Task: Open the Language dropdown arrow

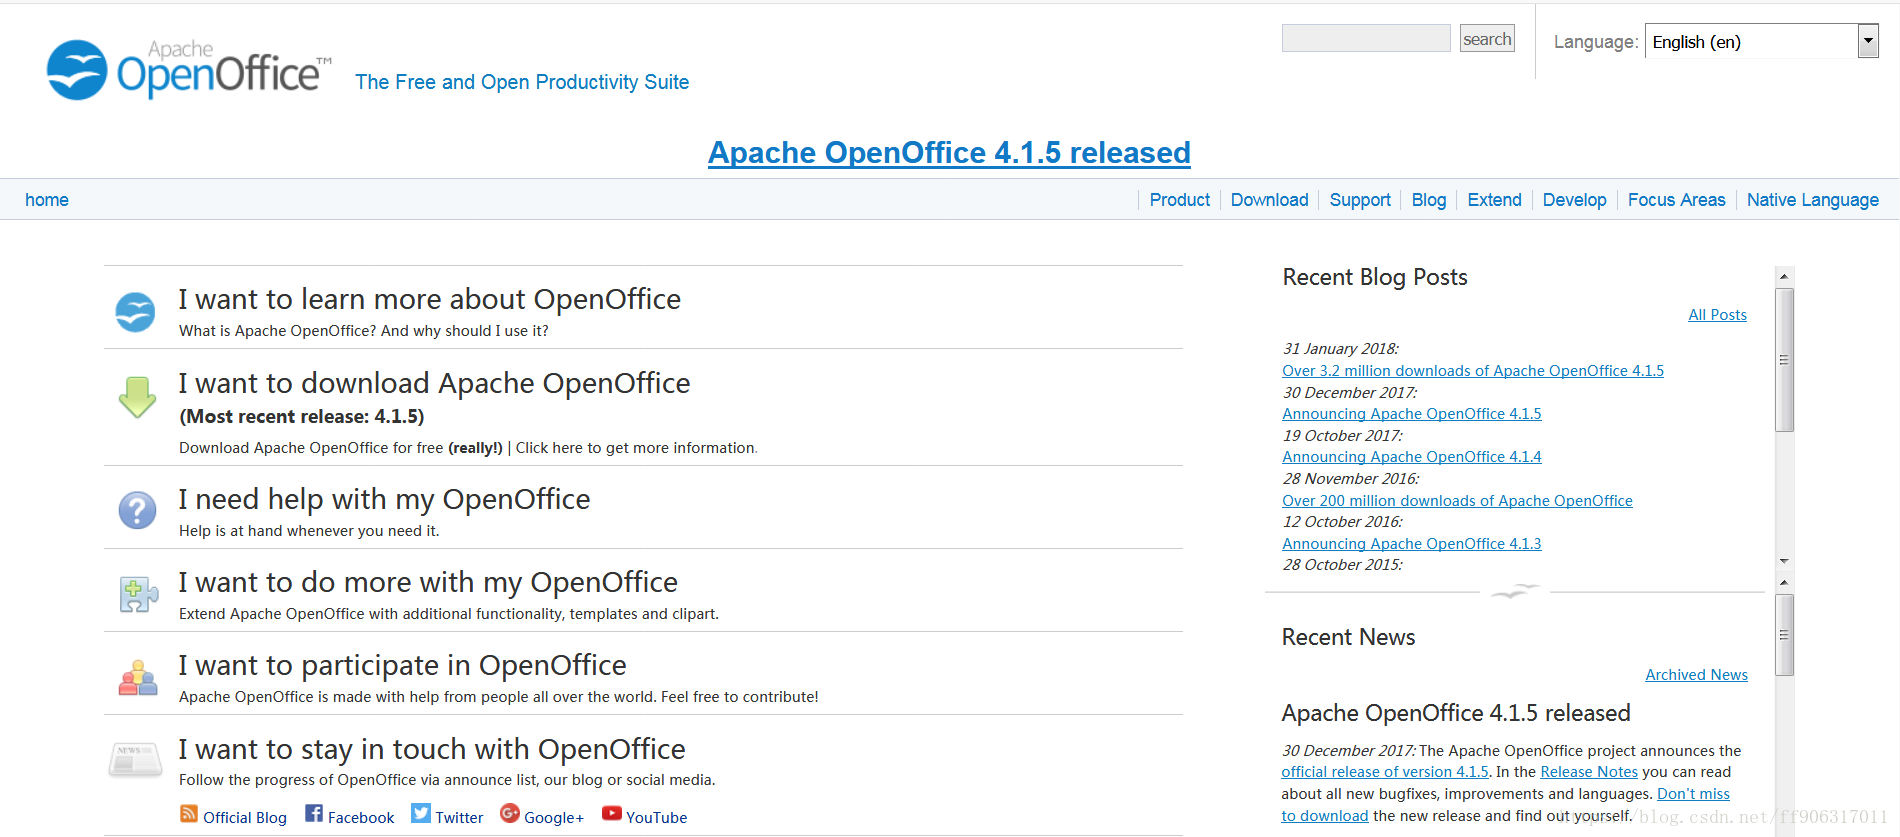Action: pos(1868,41)
